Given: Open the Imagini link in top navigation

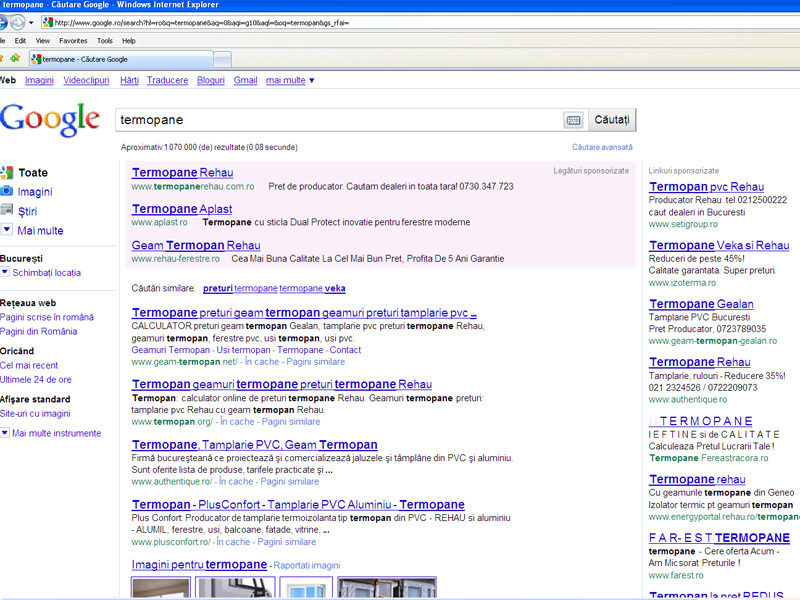Looking at the screenshot, I should tap(39, 80).
